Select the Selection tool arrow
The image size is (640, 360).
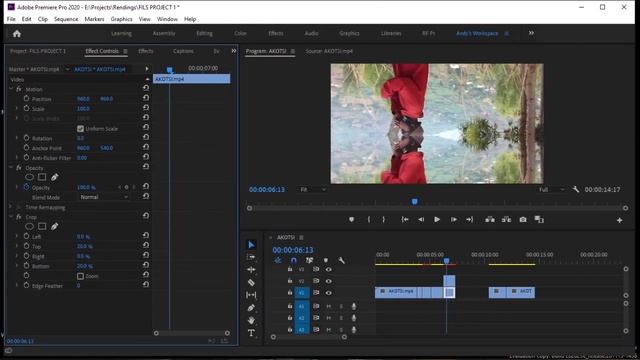[x=251, y=244]
